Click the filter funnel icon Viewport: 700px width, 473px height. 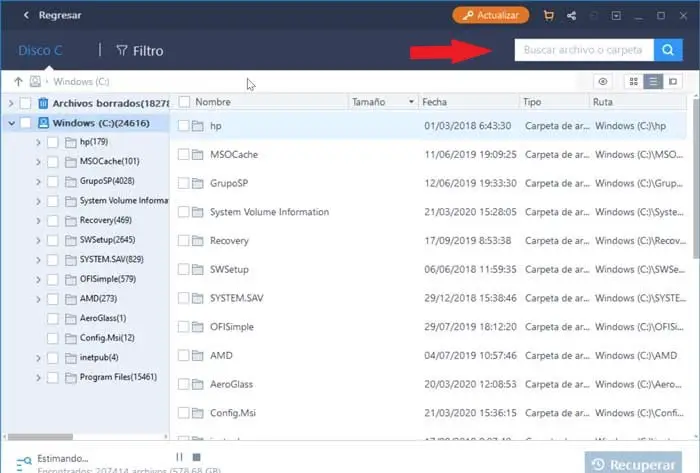point(122,50)
